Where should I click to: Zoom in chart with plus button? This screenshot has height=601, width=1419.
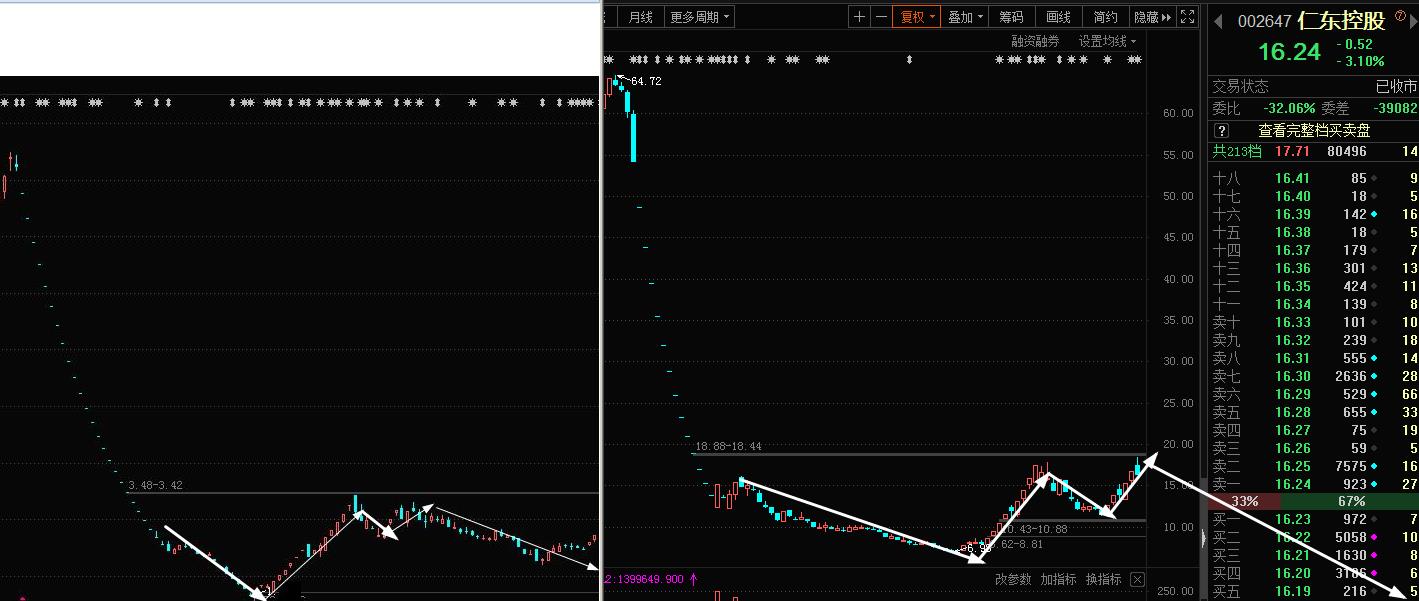(x=860, y=16)
